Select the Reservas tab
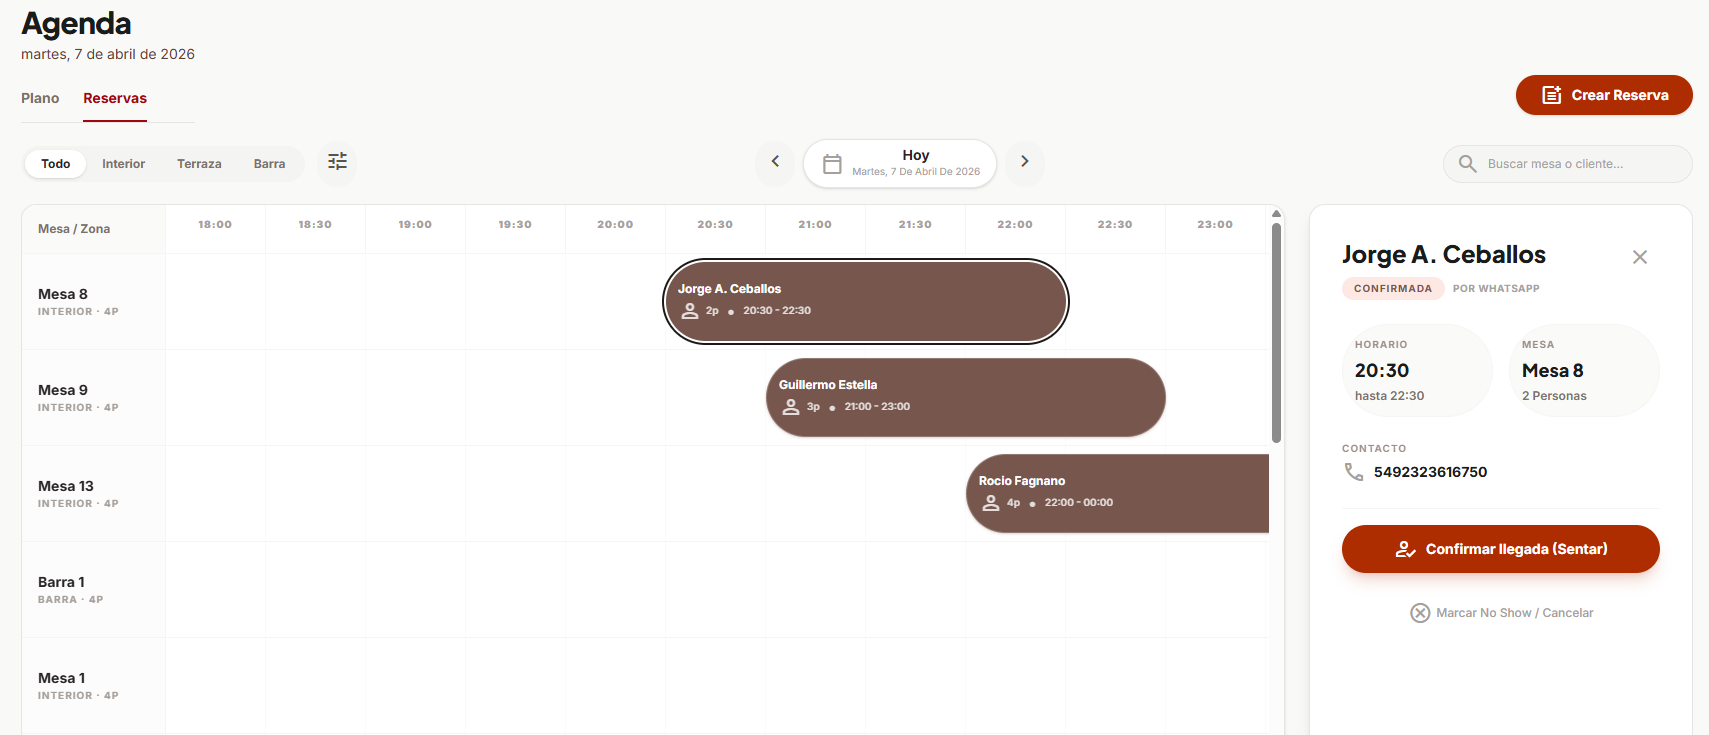This screenshot has width=1709, height=735. coord(115,98)
